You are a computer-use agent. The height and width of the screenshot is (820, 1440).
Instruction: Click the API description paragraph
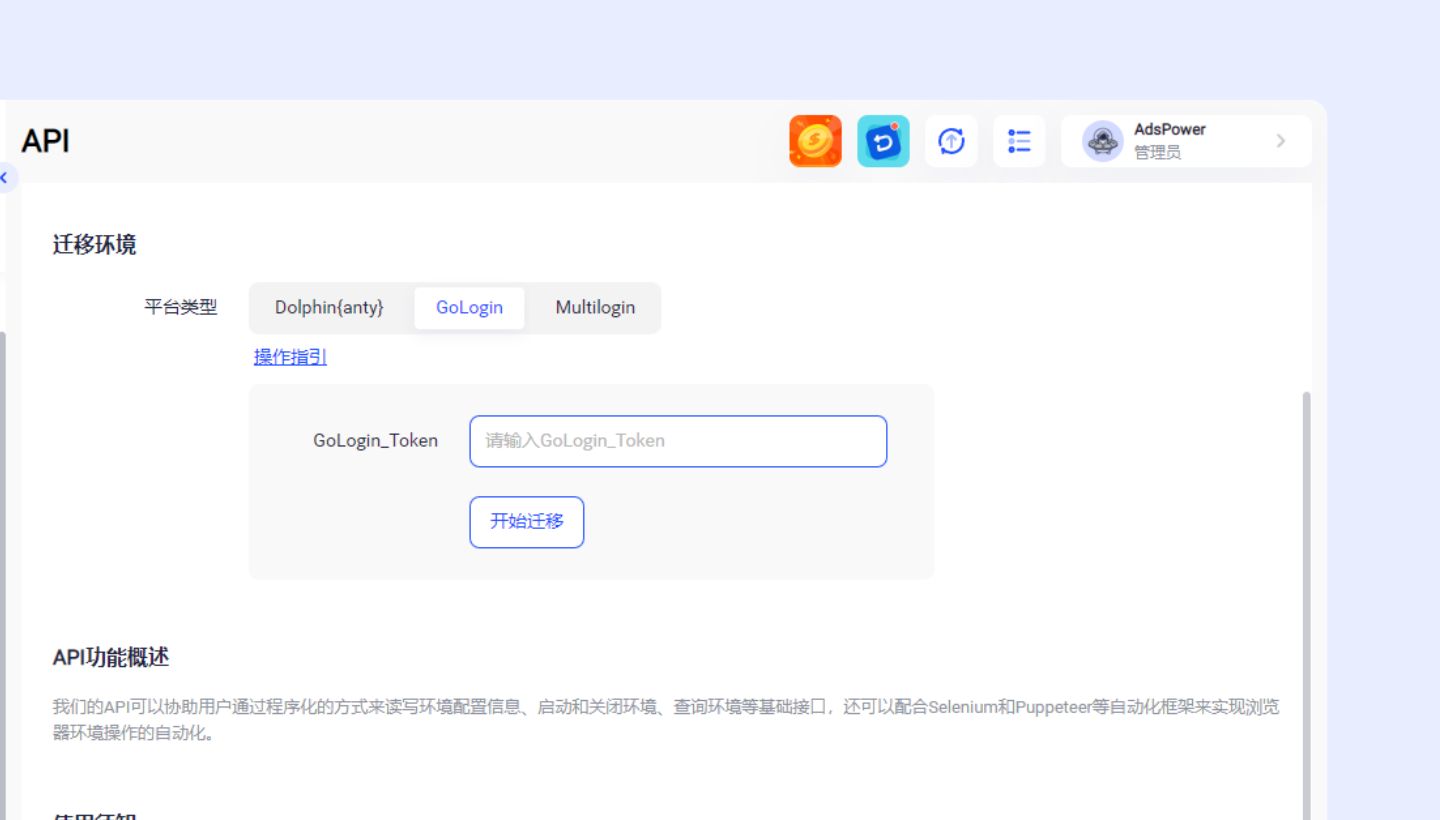click(666, 720)
